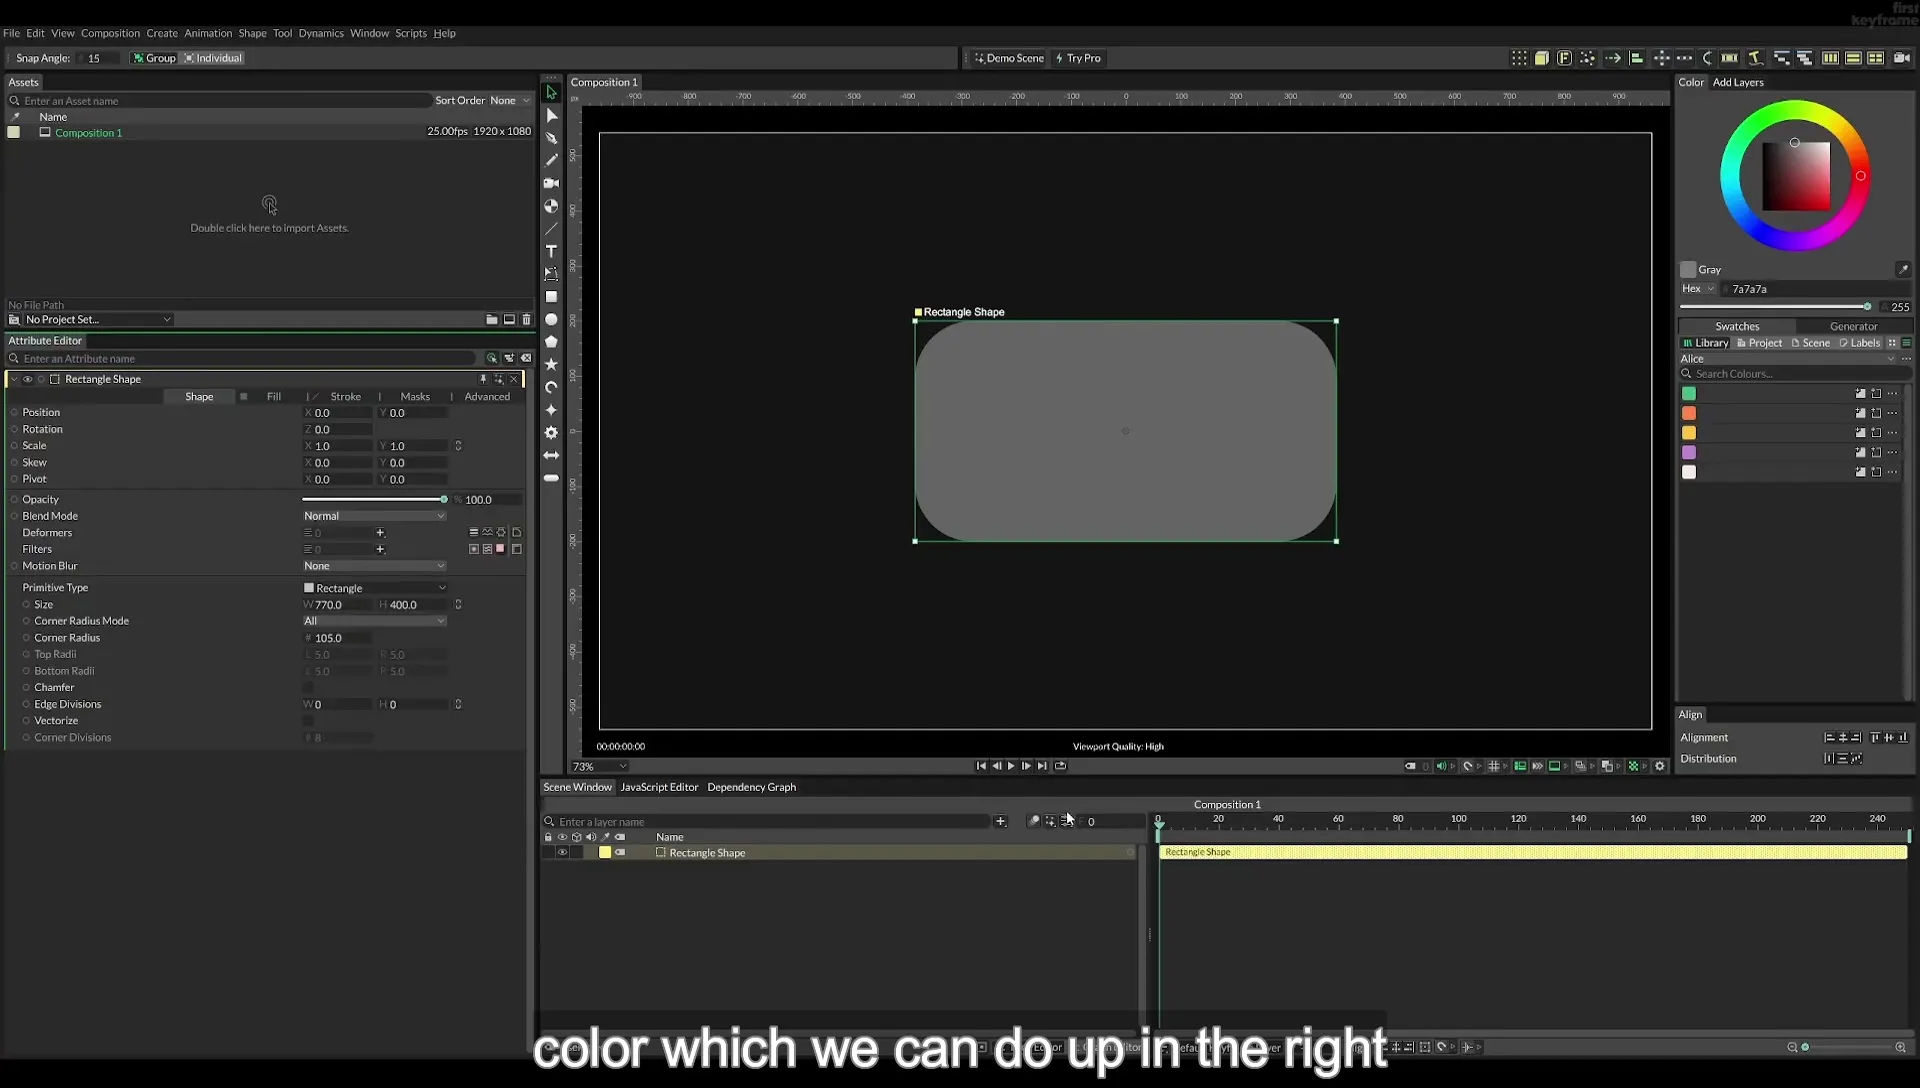1920x1088 pixels.
Task: Open the Animation menu
Action: [x=208, y=33]
